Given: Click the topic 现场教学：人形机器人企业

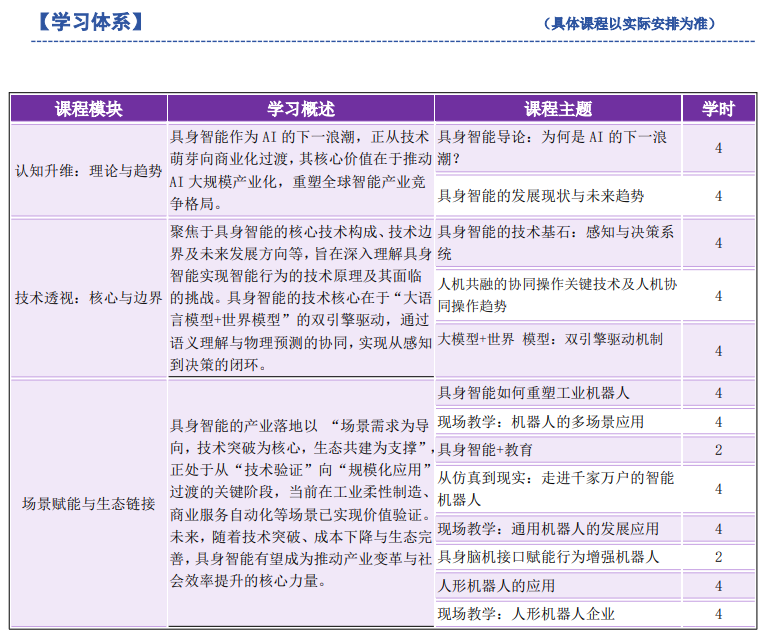Looking at the screenshot, I should coord(526,613).
